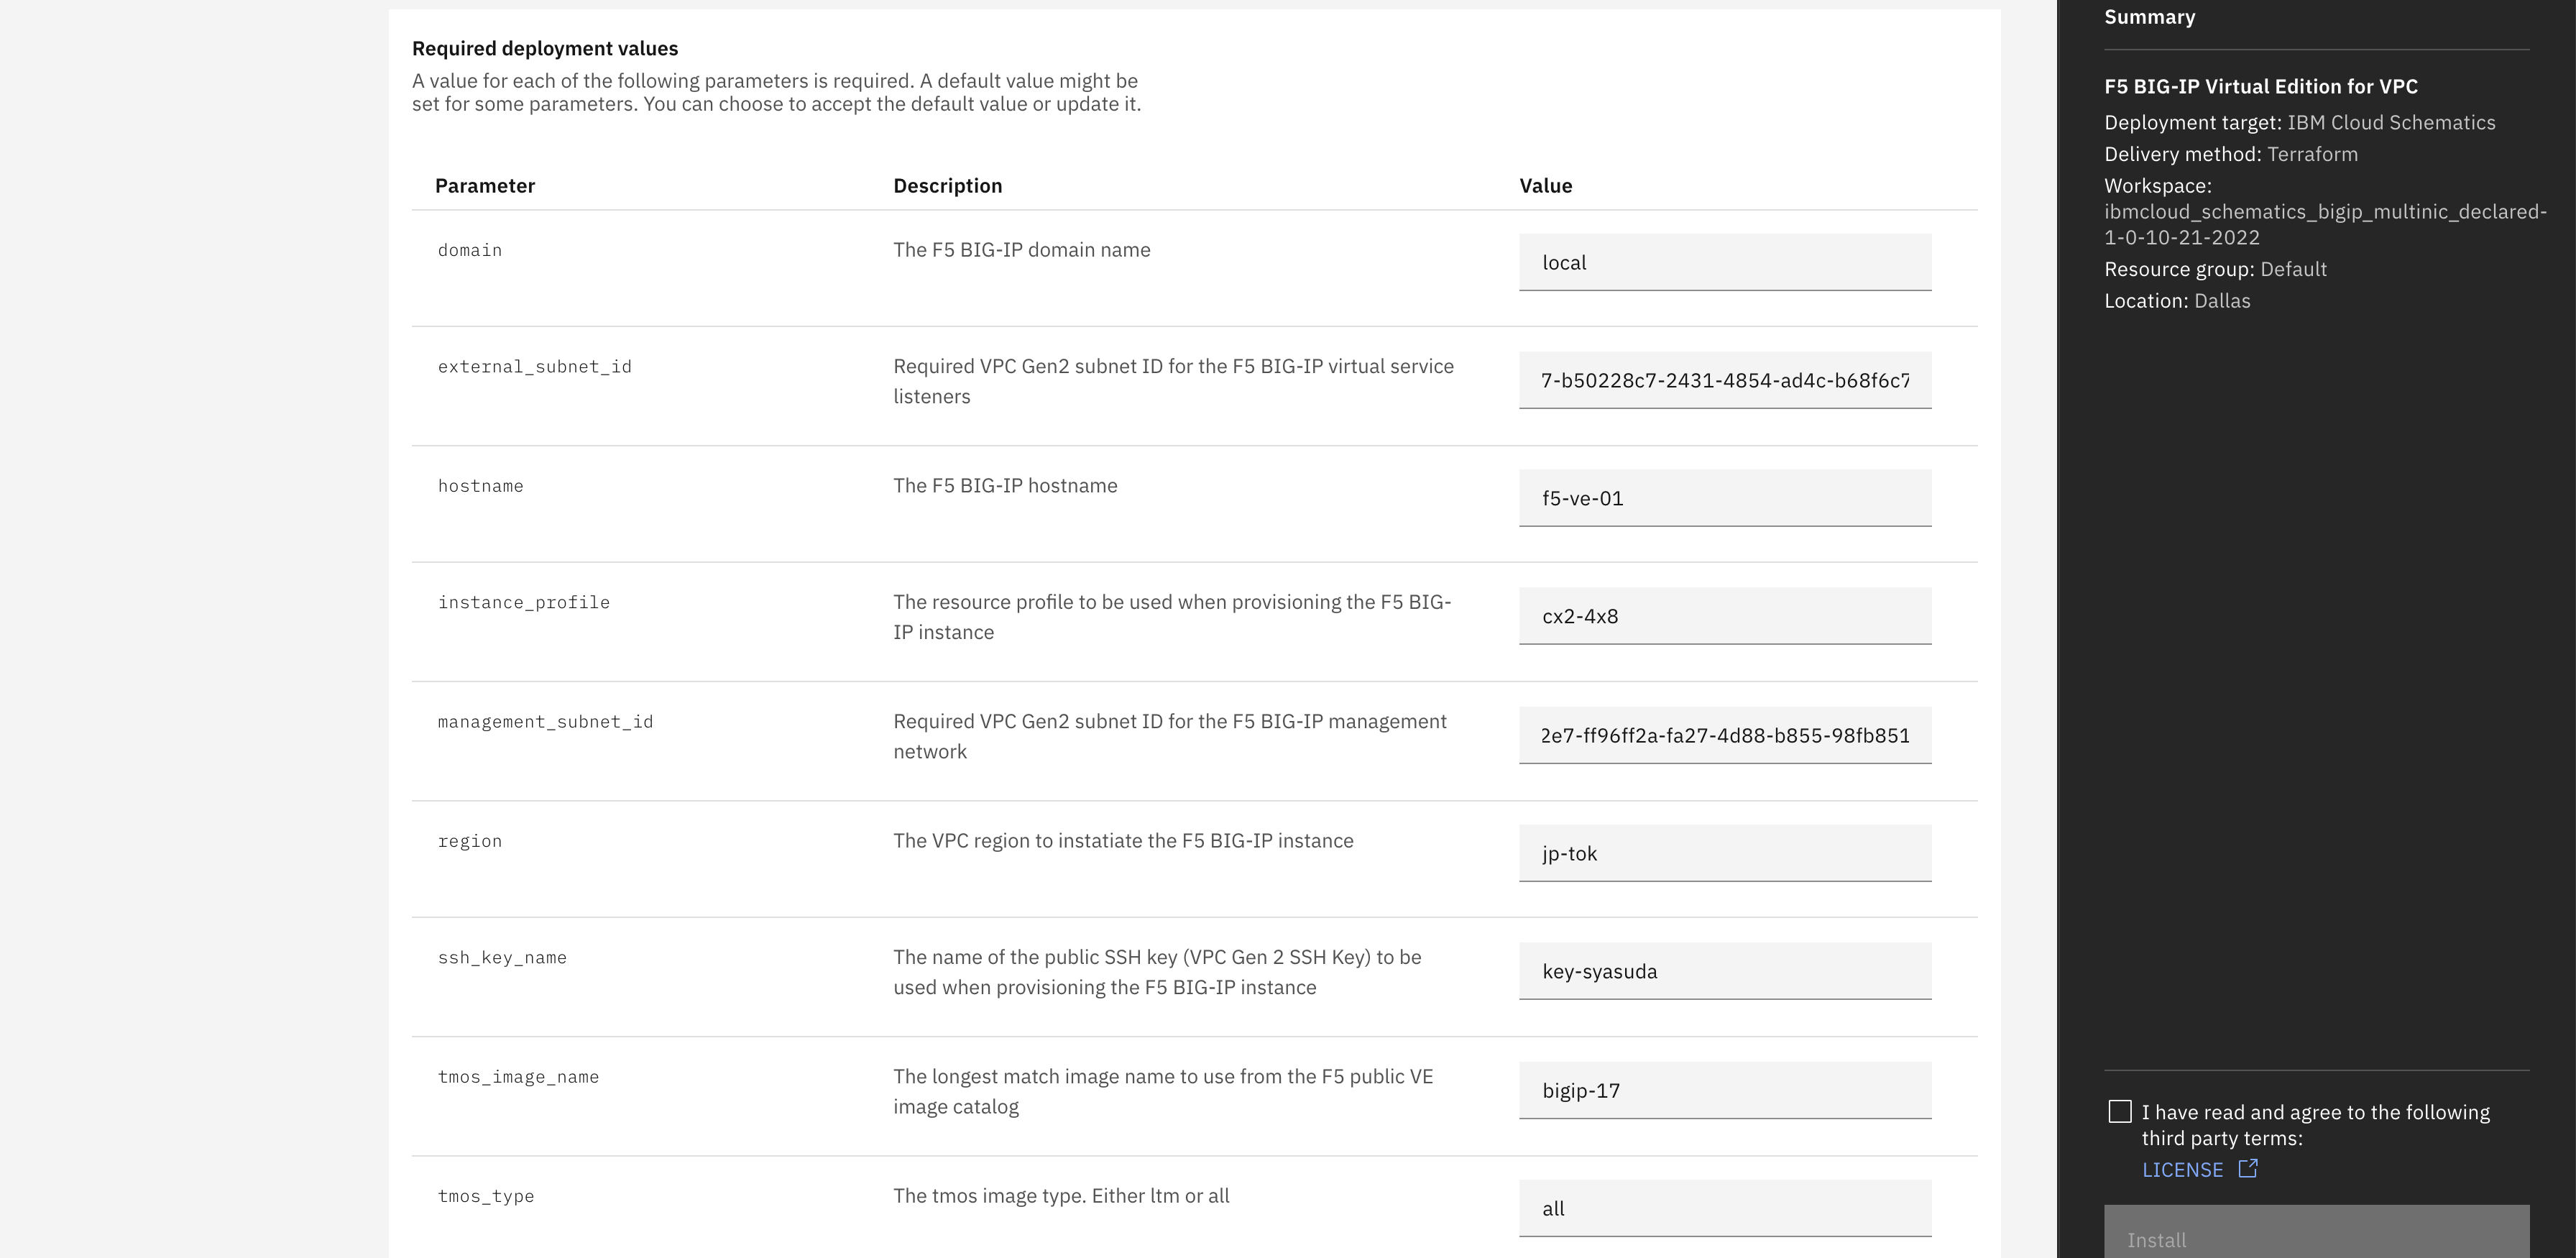Screen dimensions: 2576x1258
Task: Edit the management_subnet_id value field
Action: coord(1724,735)
